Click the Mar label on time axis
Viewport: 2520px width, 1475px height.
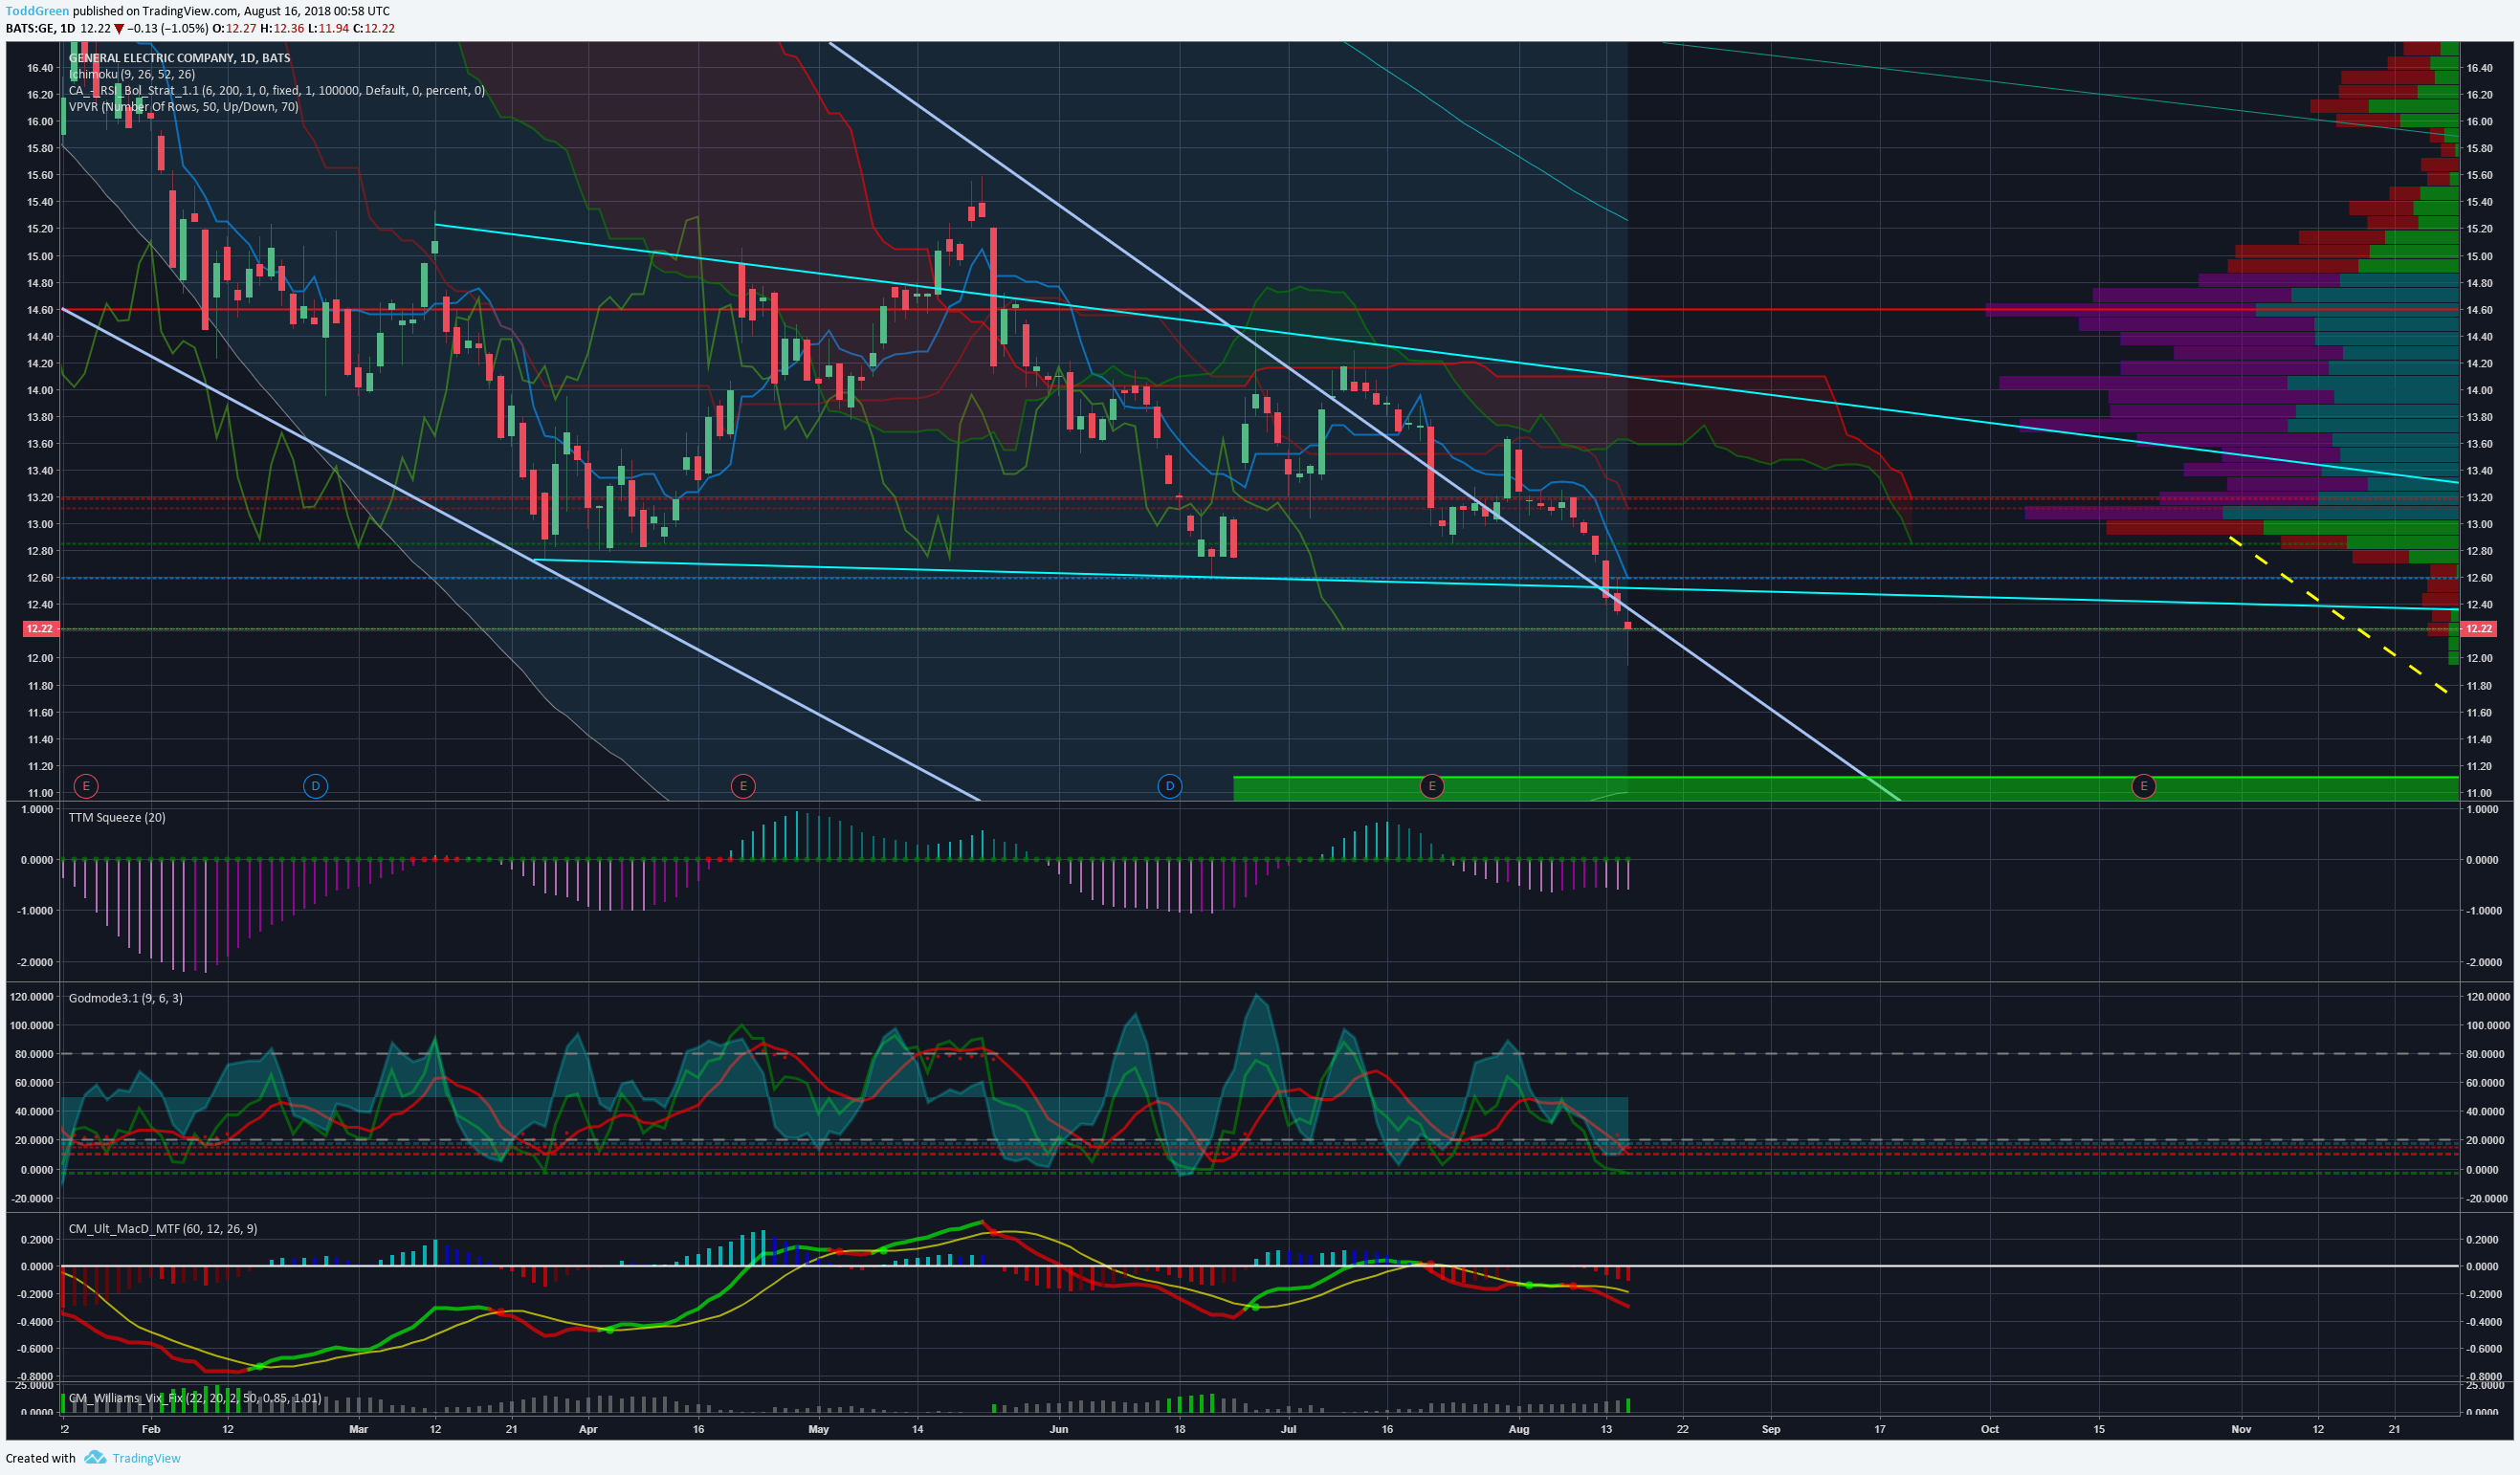click(x=359, y=1429)
